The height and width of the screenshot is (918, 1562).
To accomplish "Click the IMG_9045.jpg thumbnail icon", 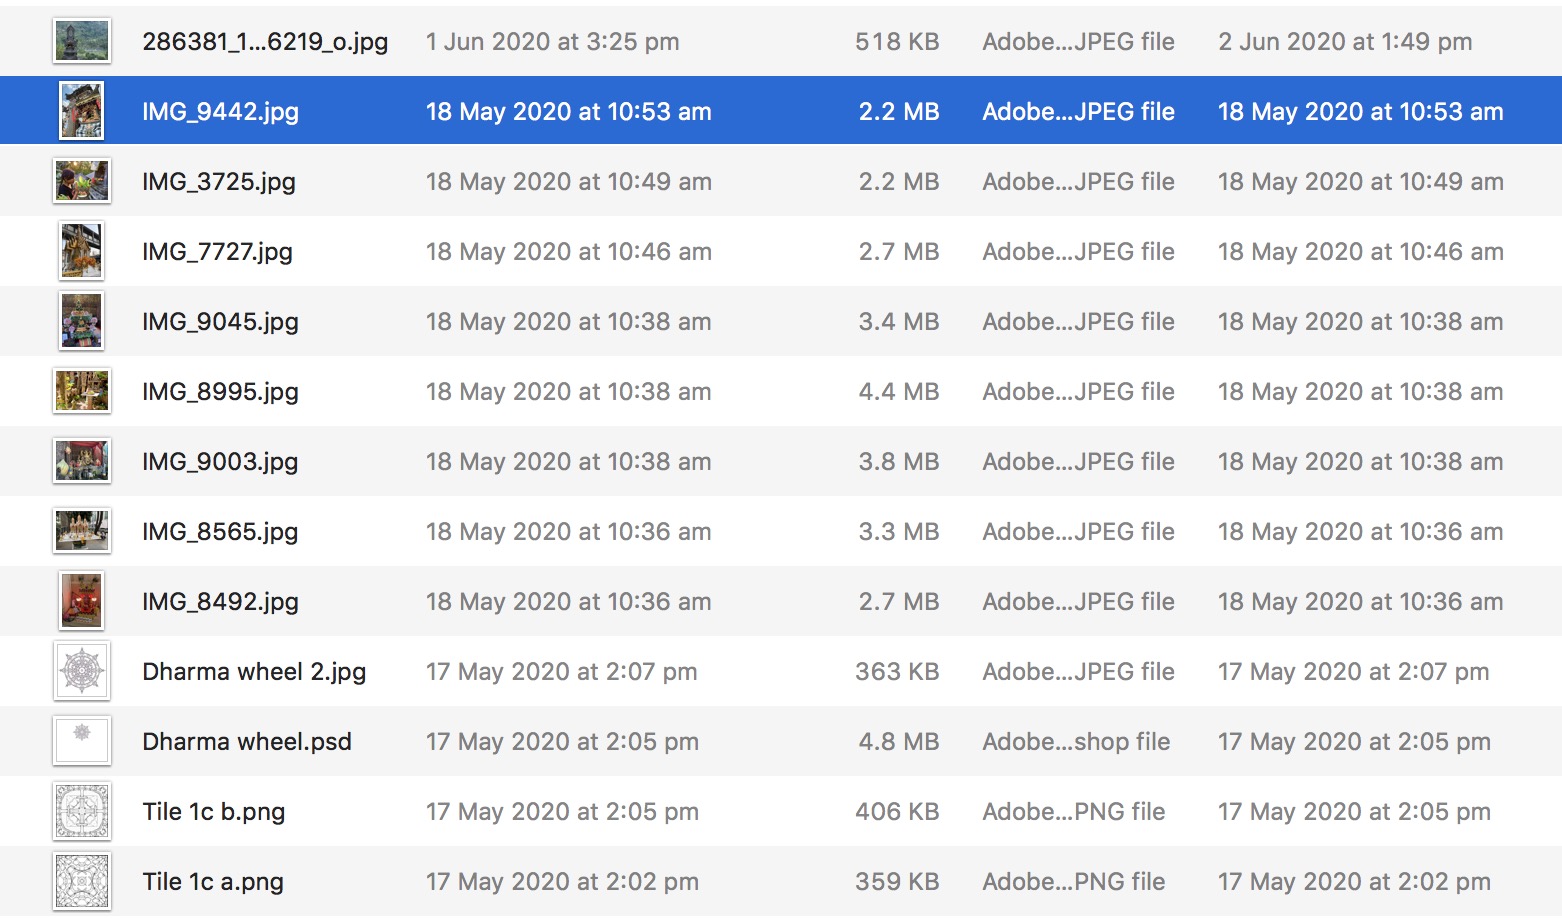I will click(x=81, y=321).
